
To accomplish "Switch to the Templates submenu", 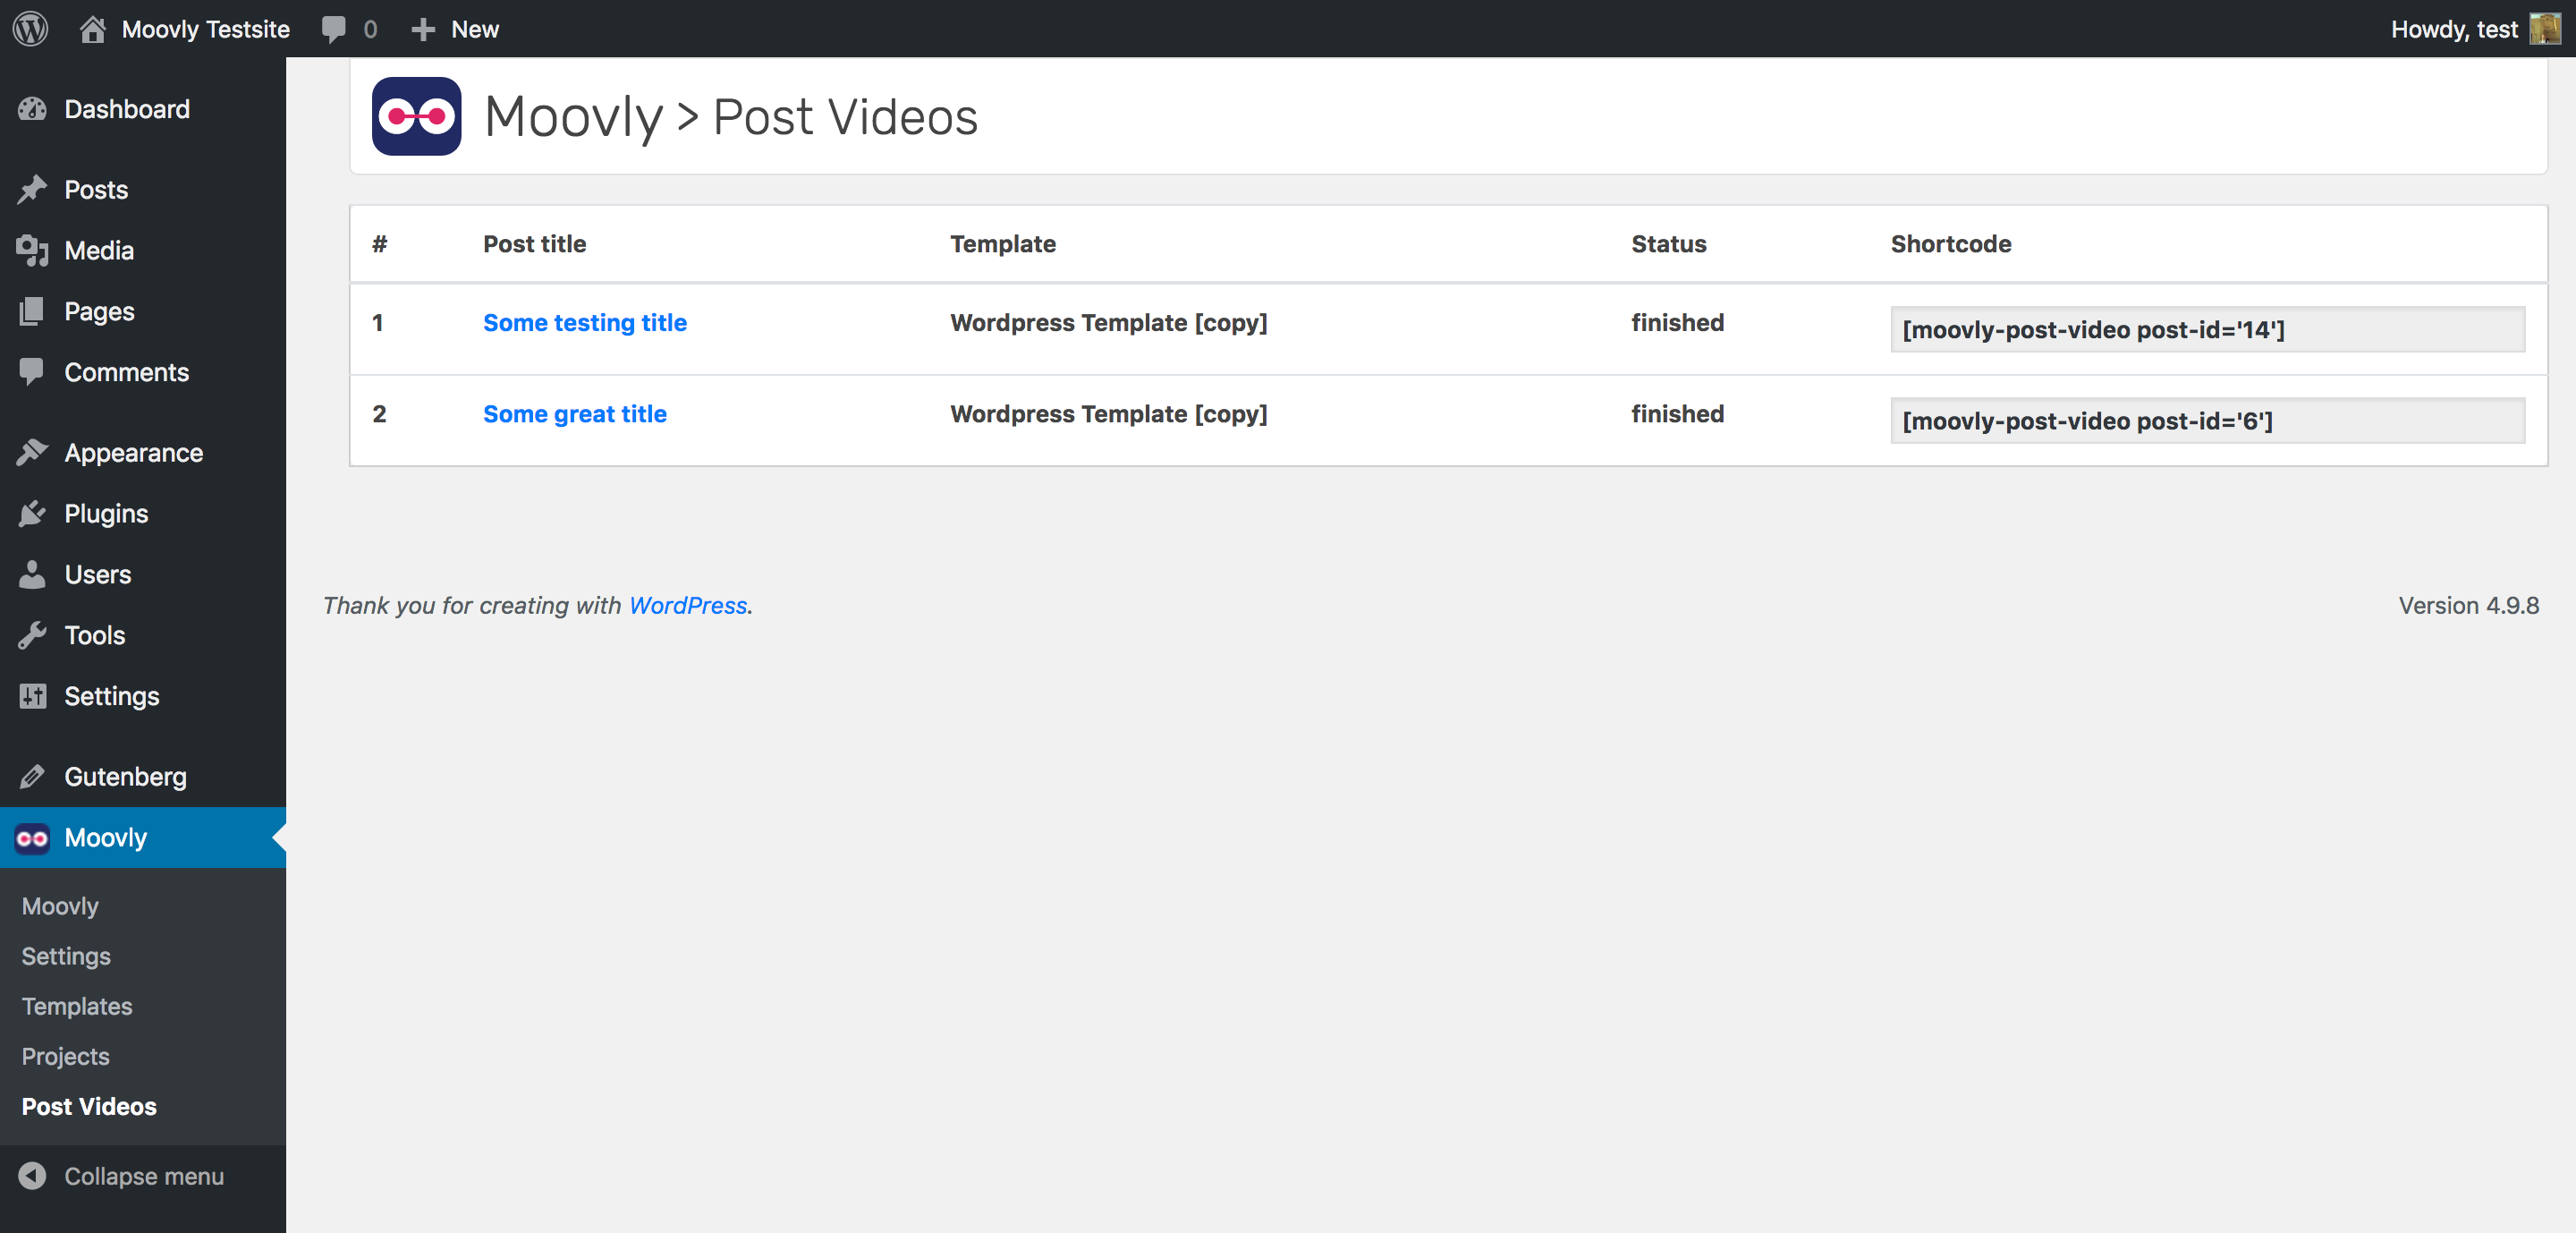I will (x=77, y=1006).
